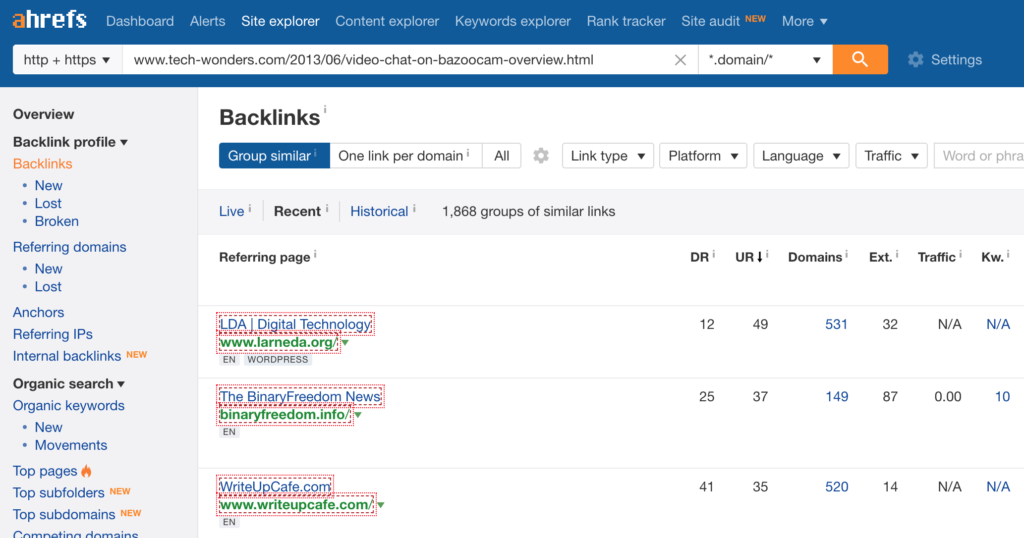Viewport: 1024px width, 538px height.
Task: Click the Word or phrase filter field
Action: (979, 156)
